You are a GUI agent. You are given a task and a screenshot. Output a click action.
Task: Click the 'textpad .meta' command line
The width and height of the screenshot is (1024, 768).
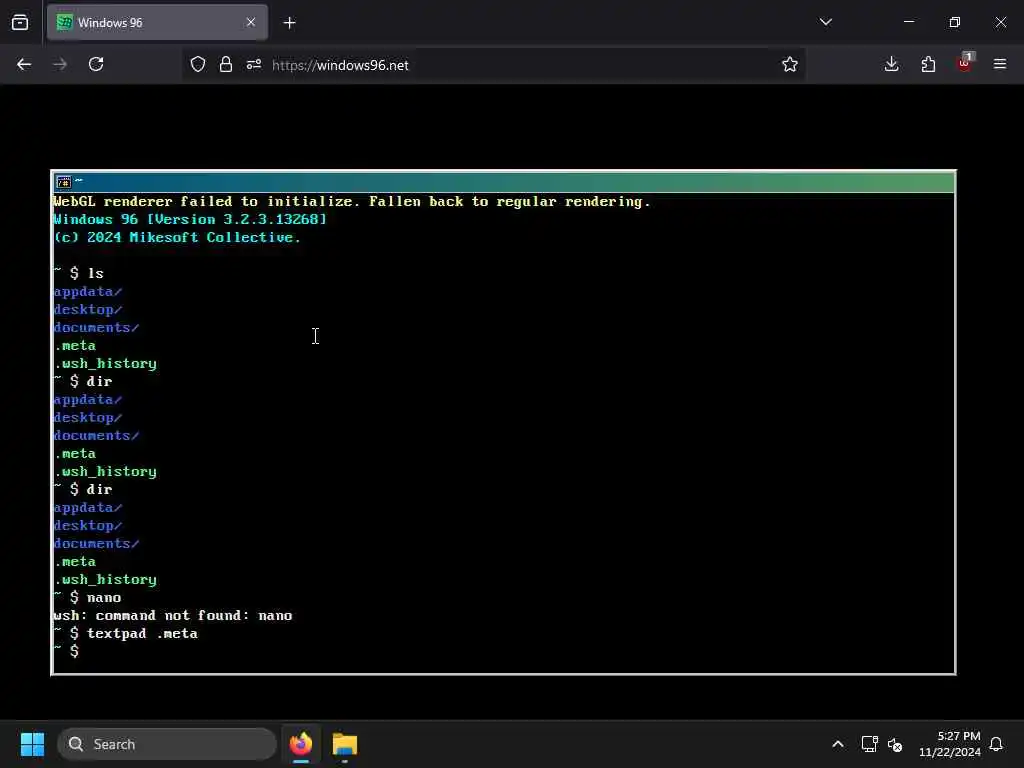coord(125,633)
